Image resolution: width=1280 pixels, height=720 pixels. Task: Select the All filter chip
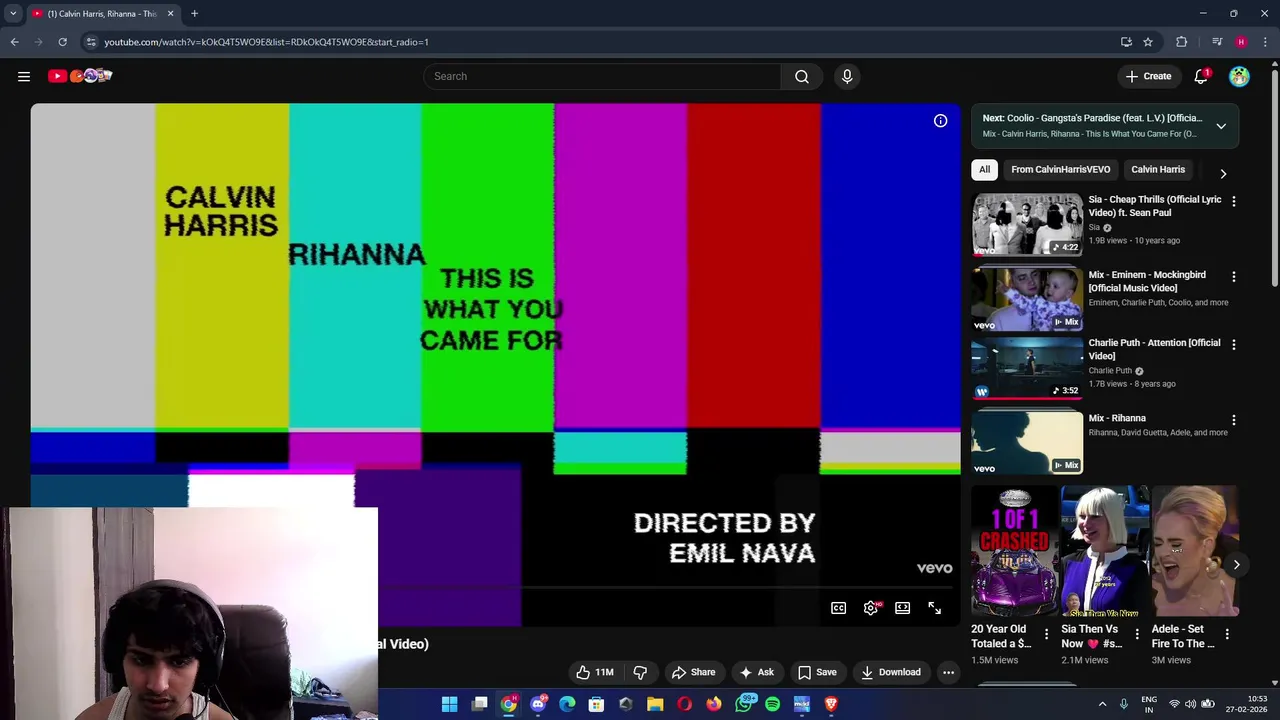[x=984, y=170]
